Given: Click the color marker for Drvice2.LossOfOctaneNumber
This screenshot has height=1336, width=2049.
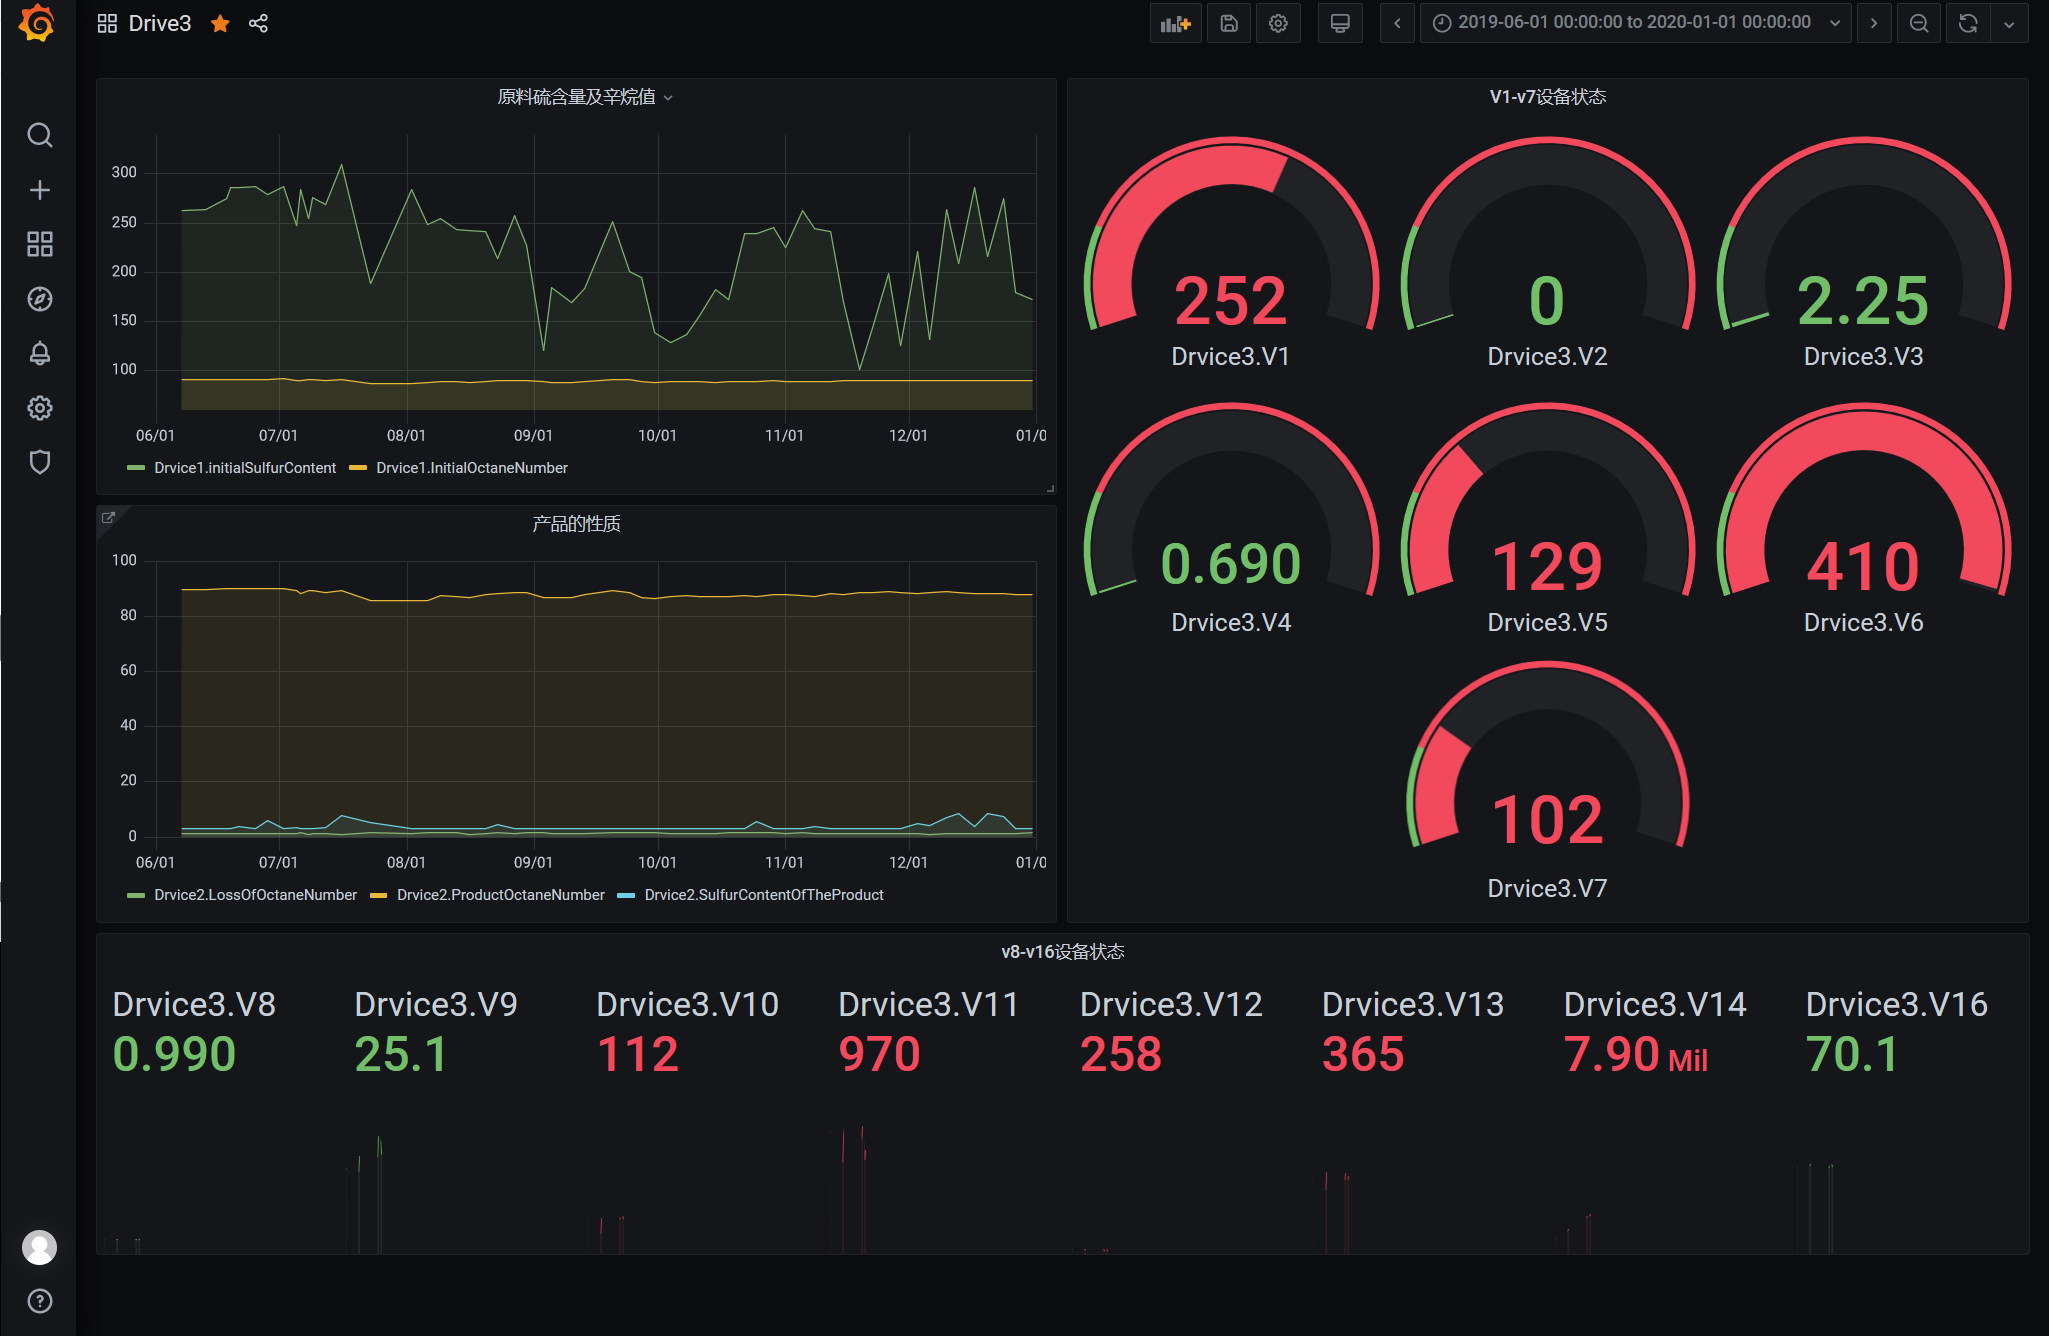Looking at the screenshot, I should point(135,894).
